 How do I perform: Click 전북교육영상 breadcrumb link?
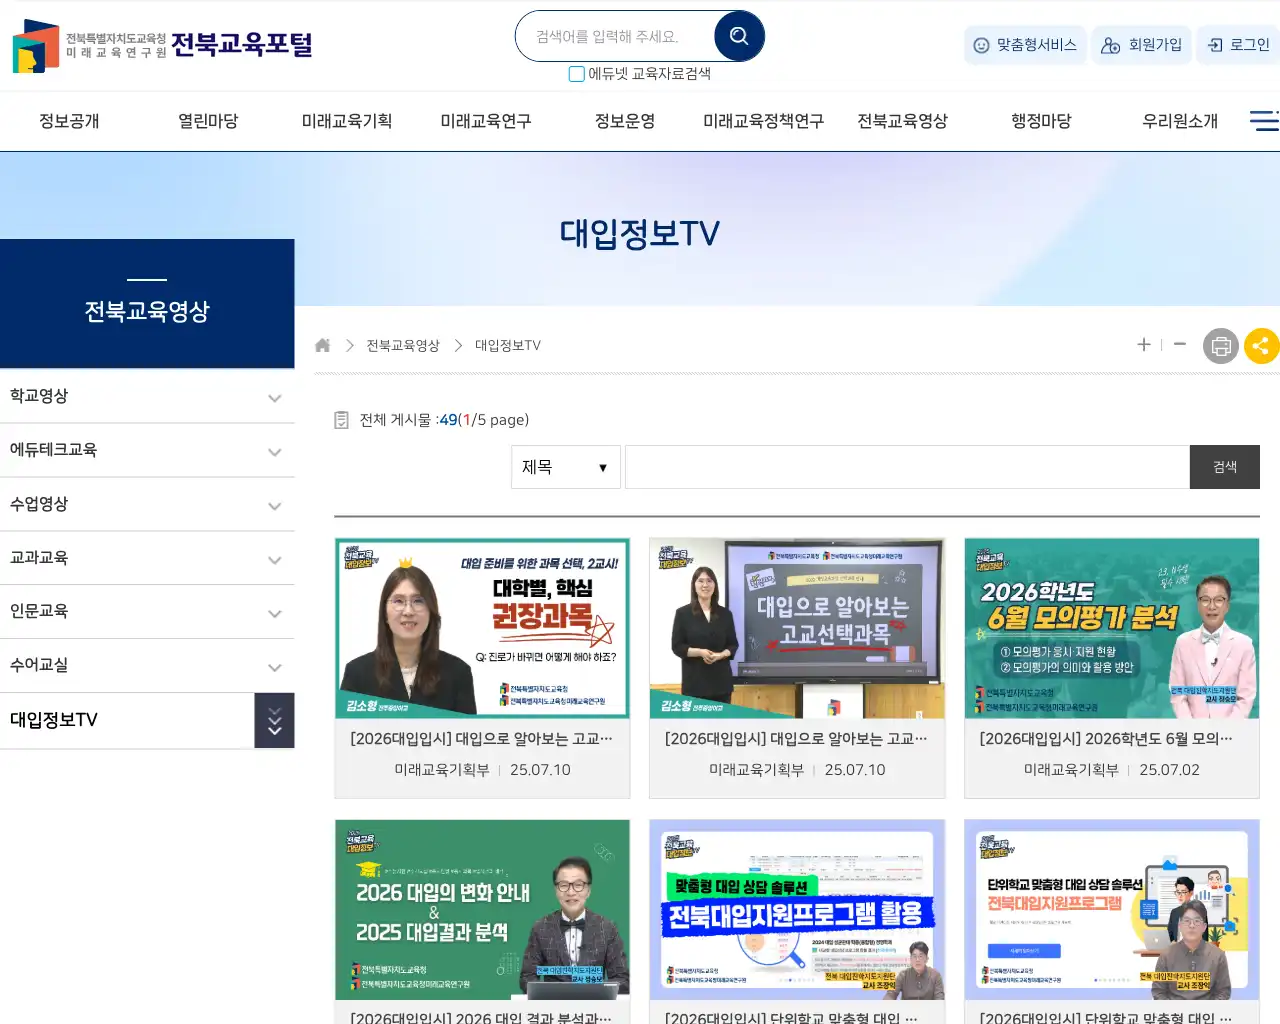[x=403, y=345]
